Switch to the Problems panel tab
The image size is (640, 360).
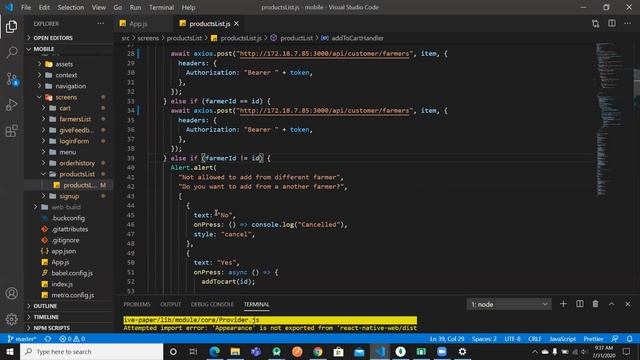pyautogui.click(x=137, y=304)
